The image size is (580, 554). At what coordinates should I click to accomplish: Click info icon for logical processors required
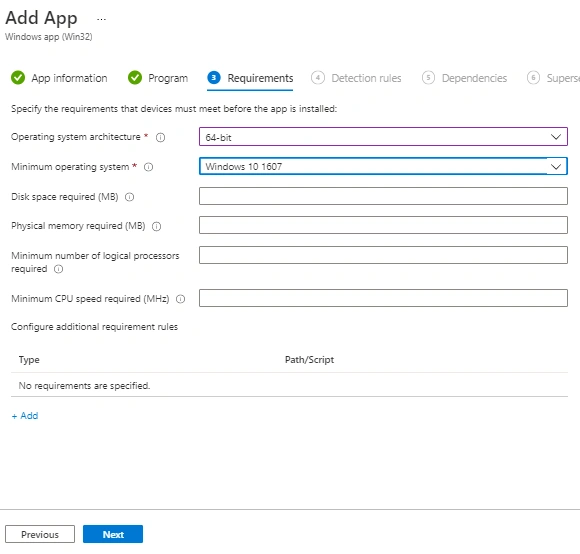click(58, 269)
